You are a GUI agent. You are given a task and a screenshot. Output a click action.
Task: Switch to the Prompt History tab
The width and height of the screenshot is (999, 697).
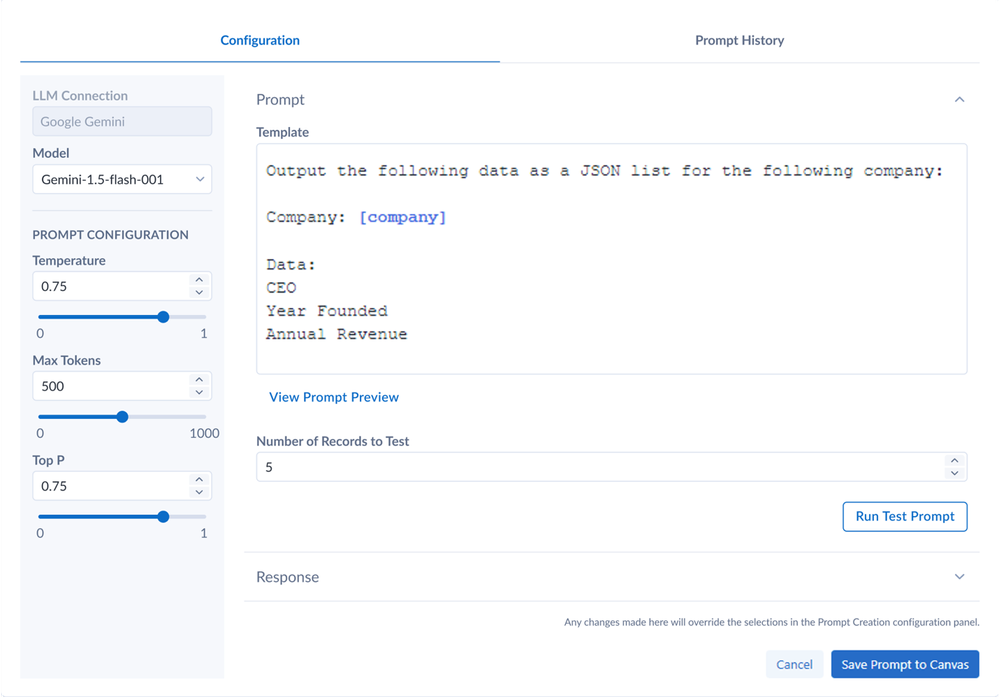click(x=739, y=41)
